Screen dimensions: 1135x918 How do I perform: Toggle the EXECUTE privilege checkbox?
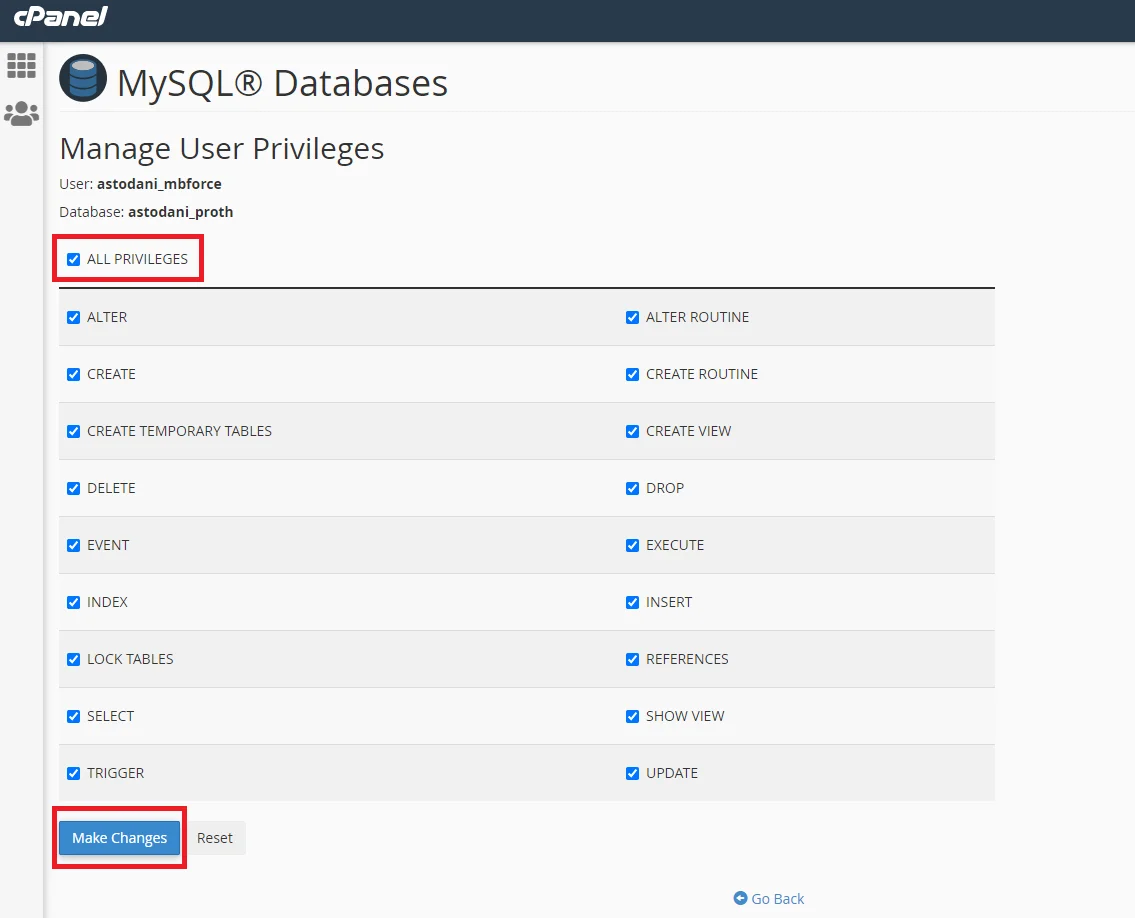coord(632,545)
